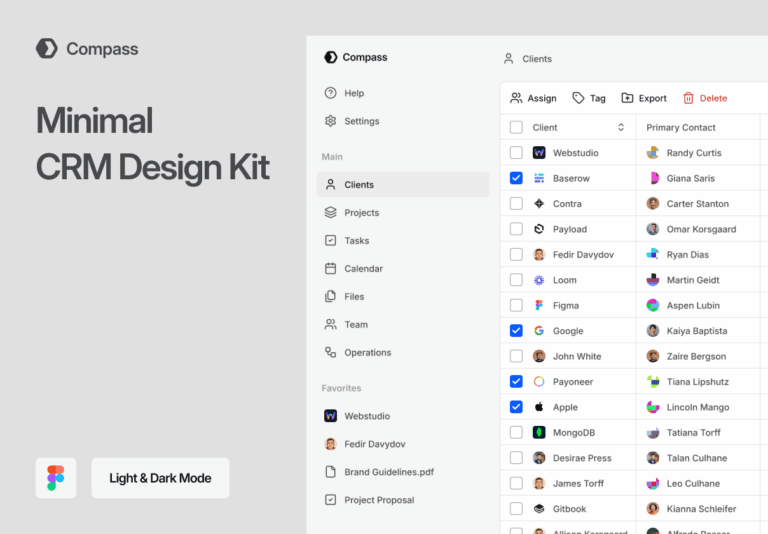Click the Compass logo in sidebar header
This screenshot has width=768, height=534.
(x=331, y=58)
